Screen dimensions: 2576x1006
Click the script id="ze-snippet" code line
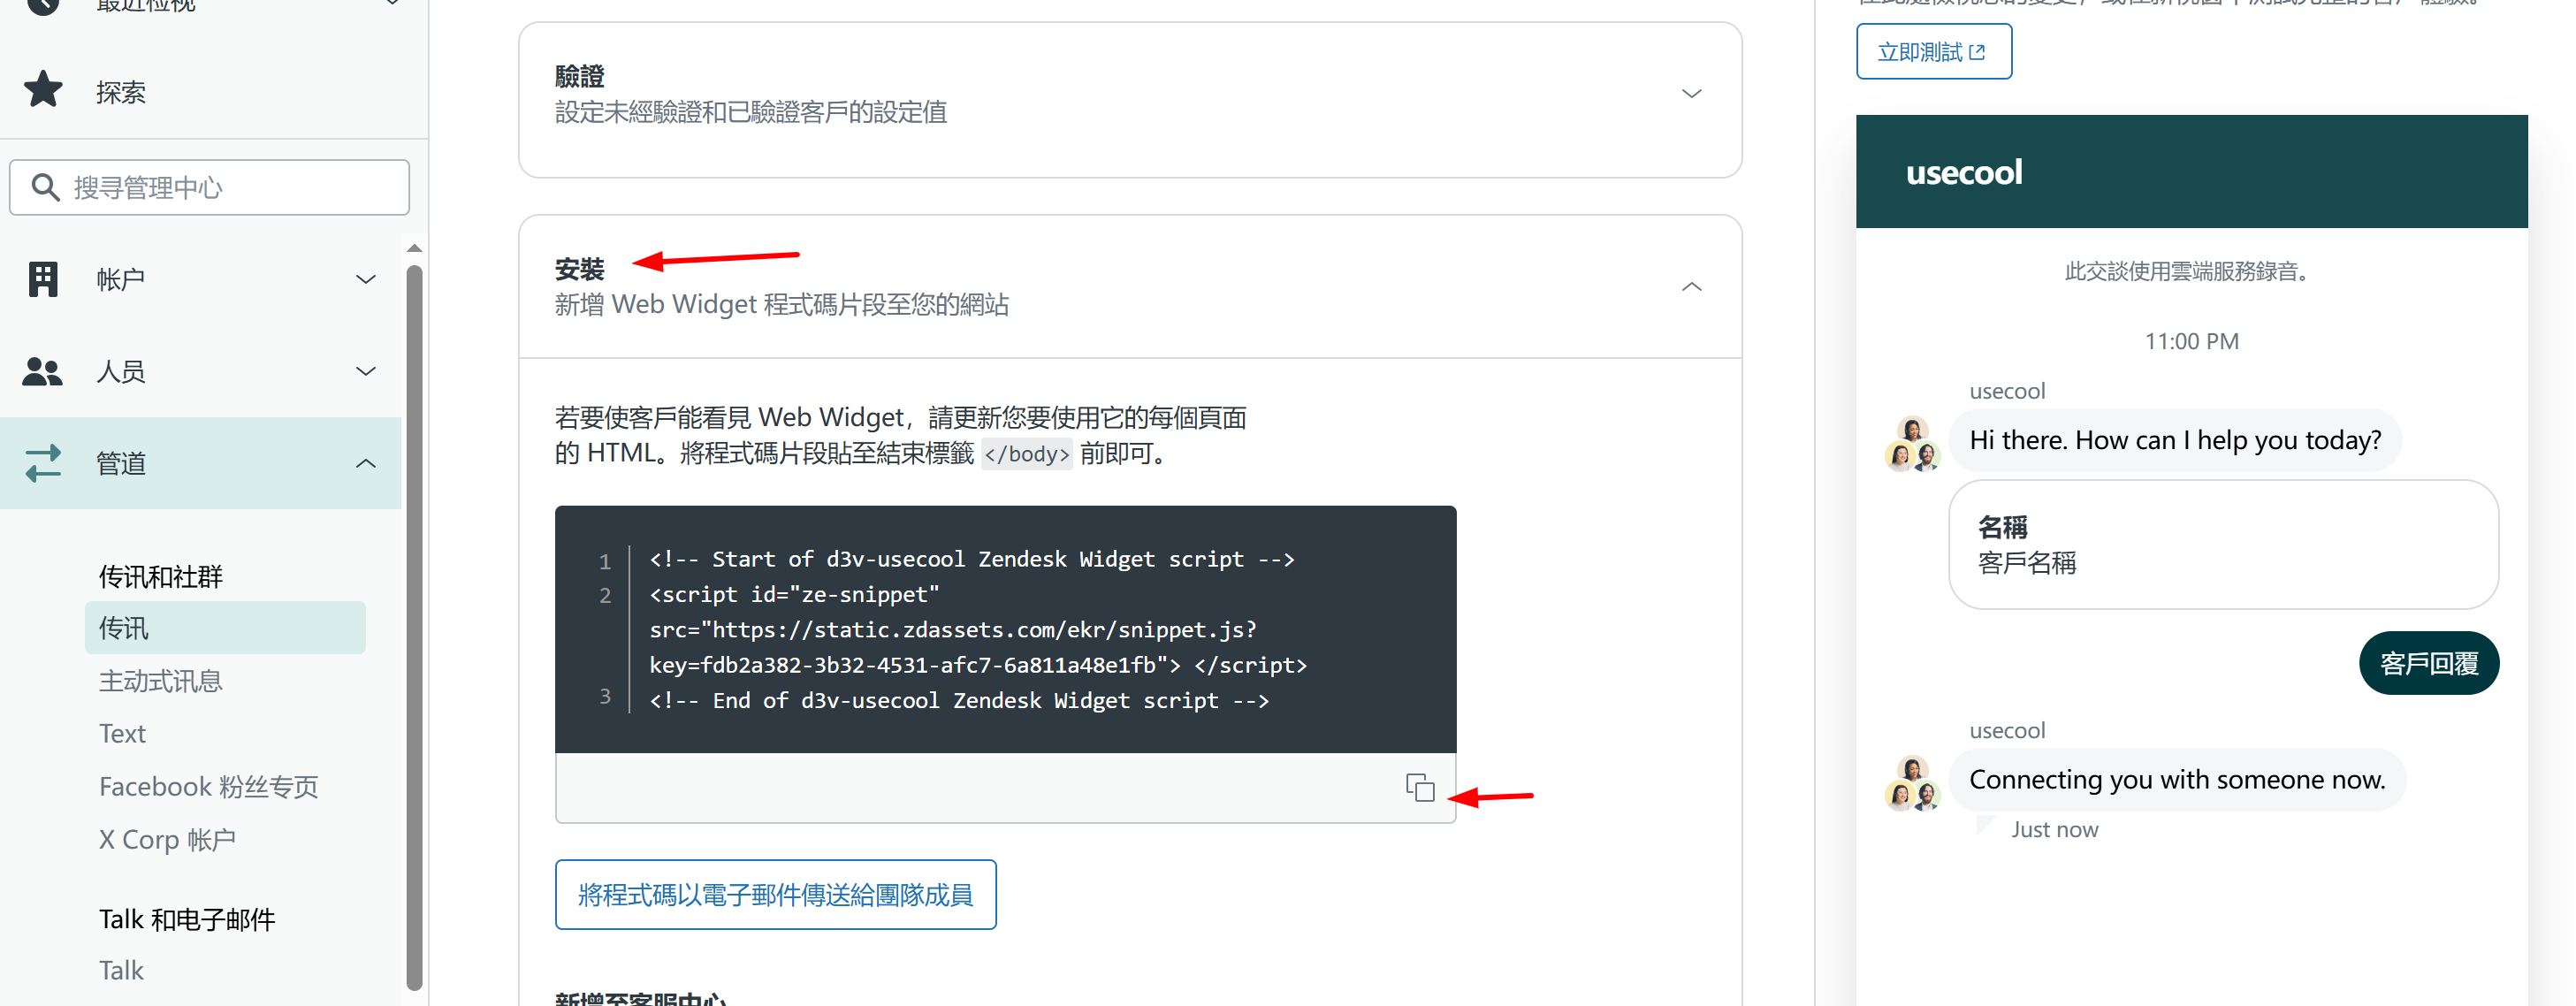pyautogui.click(x=794, y=594)
